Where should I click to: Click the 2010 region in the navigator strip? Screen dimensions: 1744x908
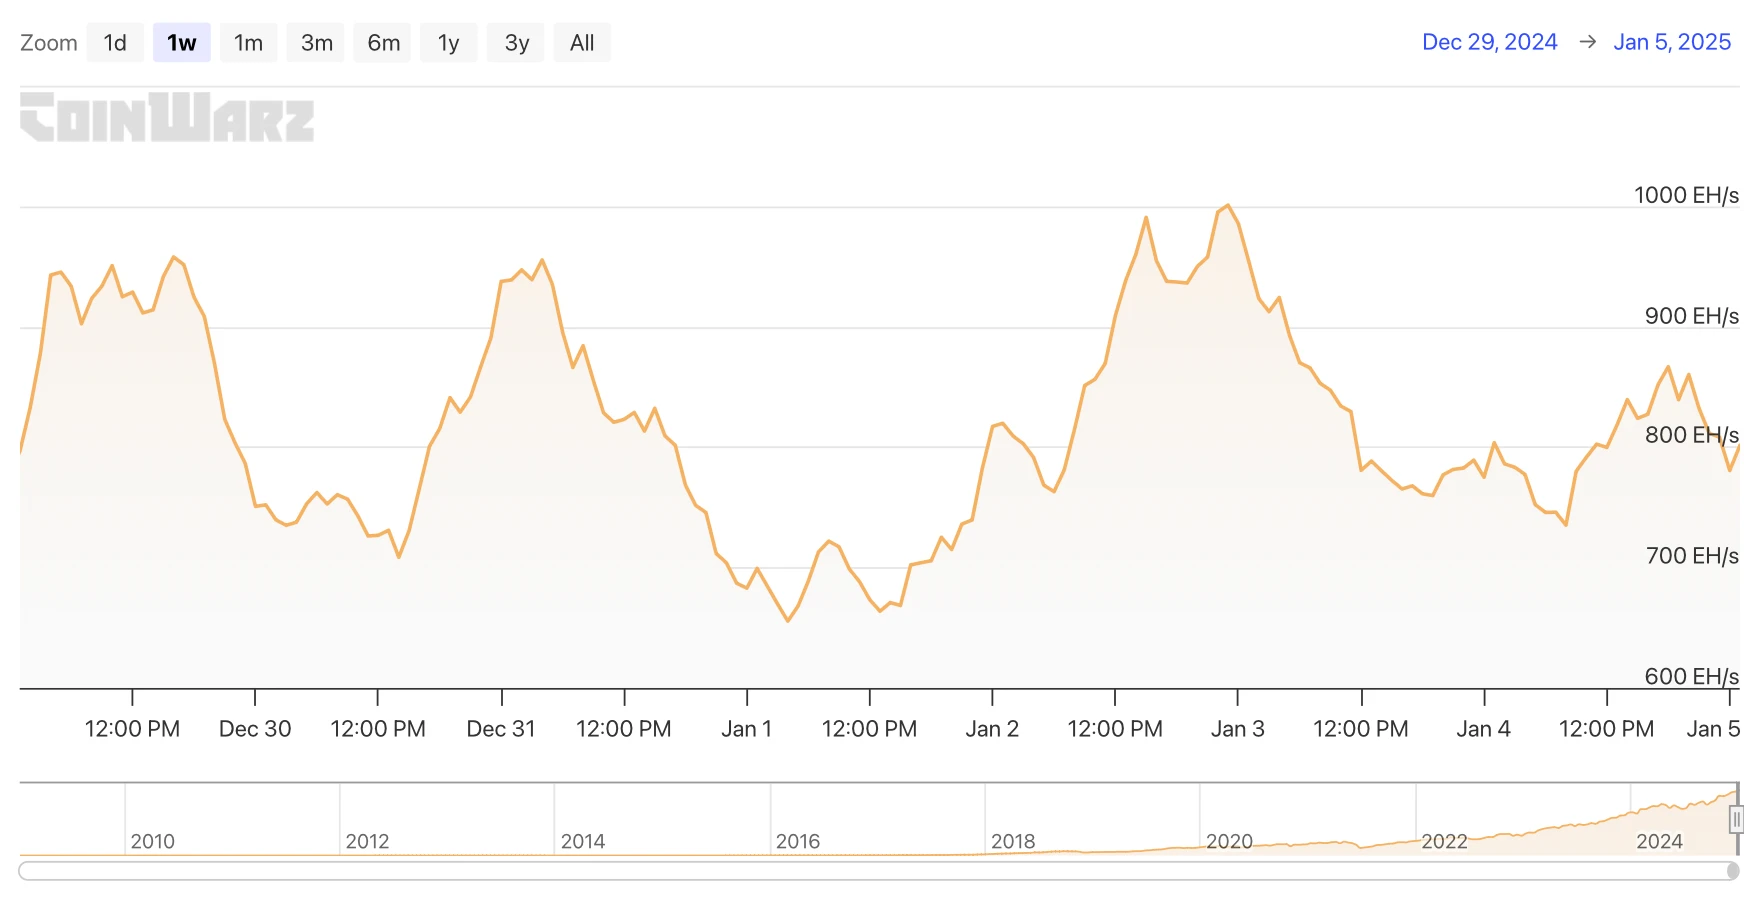click(x=153, y=841)
